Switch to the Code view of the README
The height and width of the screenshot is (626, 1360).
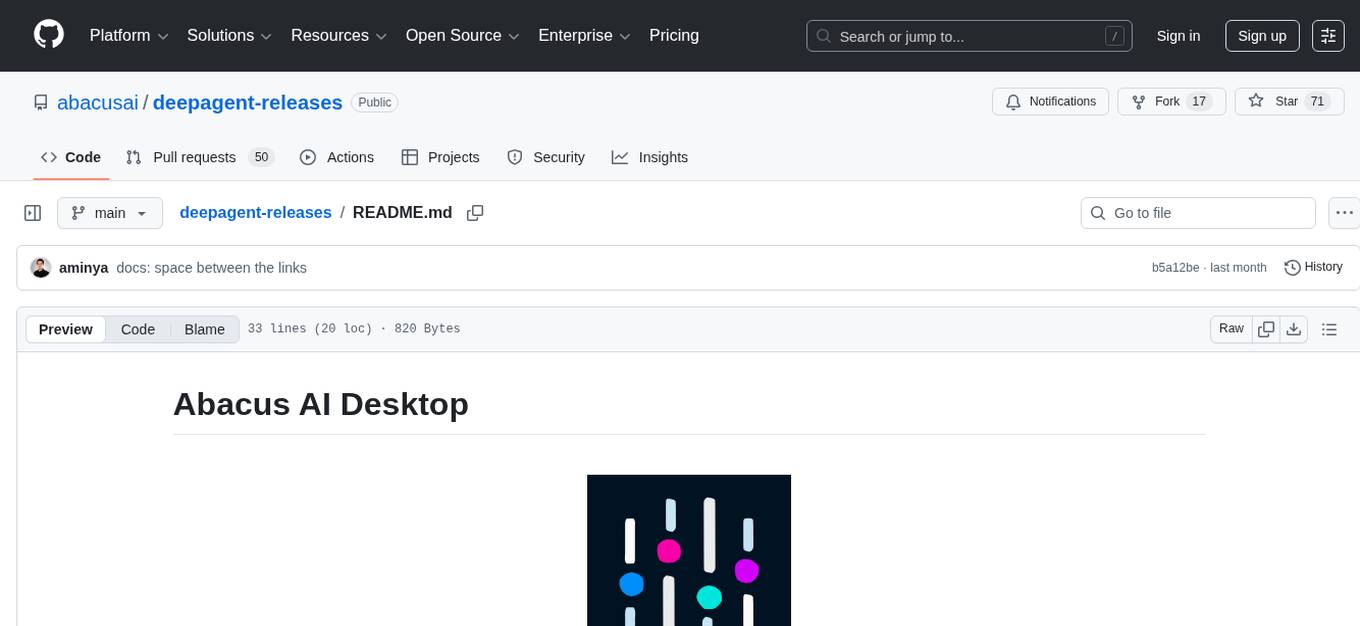click(x=137, y=329)
